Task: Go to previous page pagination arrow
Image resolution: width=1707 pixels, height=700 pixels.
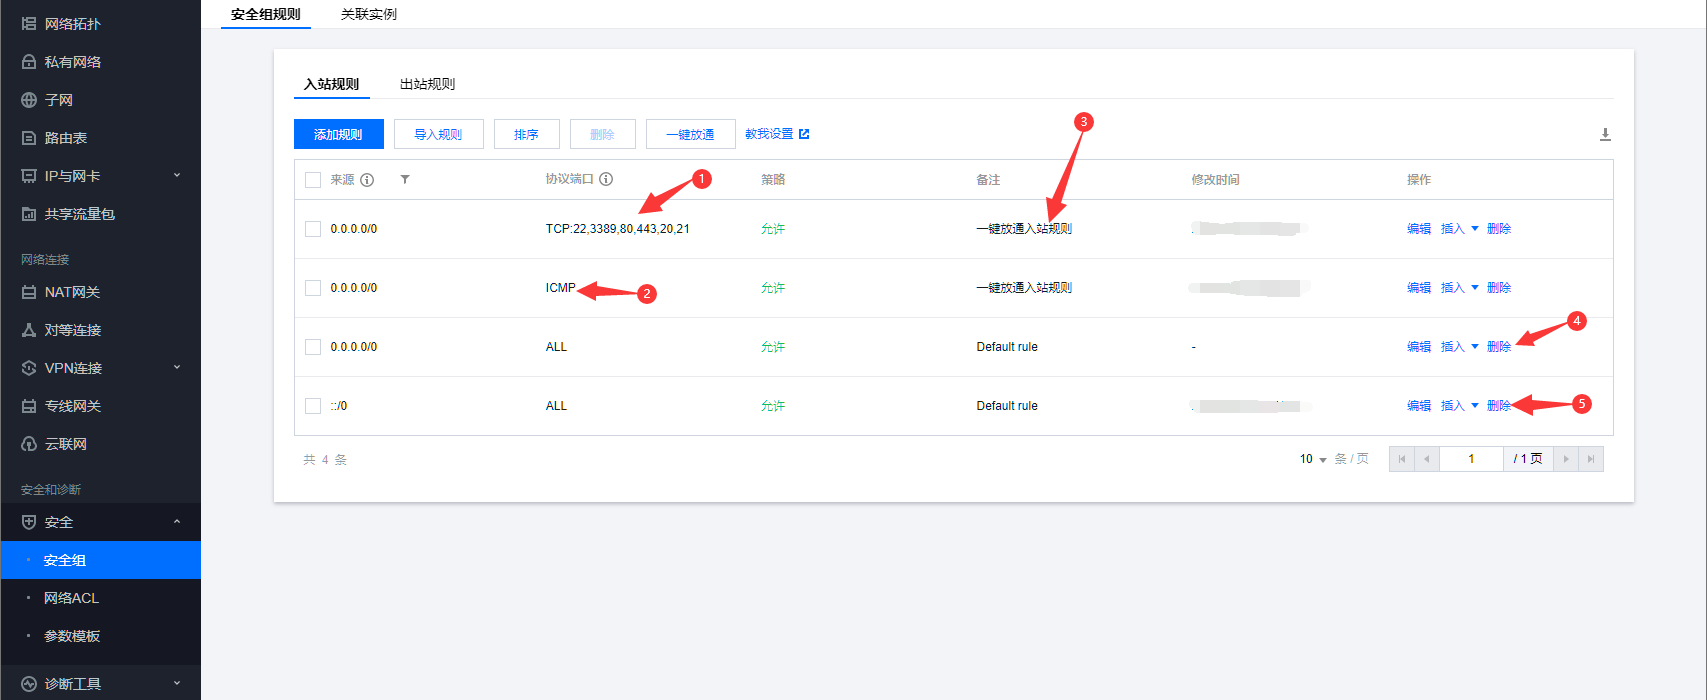Action: pos(1427,459)
